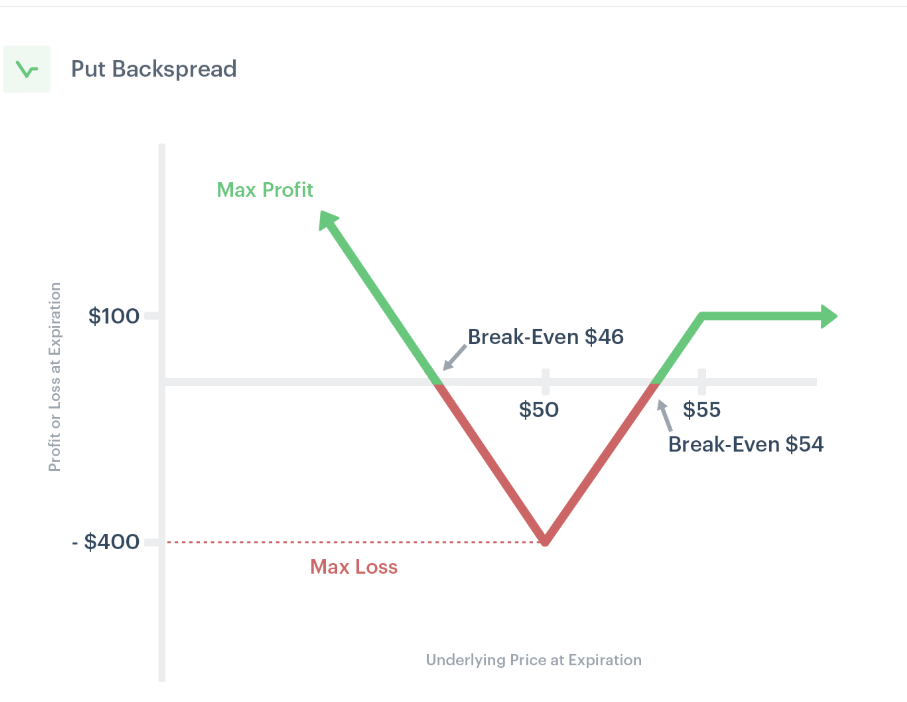Click the red dotted max loss line
The image size is (907, 702).
(354, 542)
